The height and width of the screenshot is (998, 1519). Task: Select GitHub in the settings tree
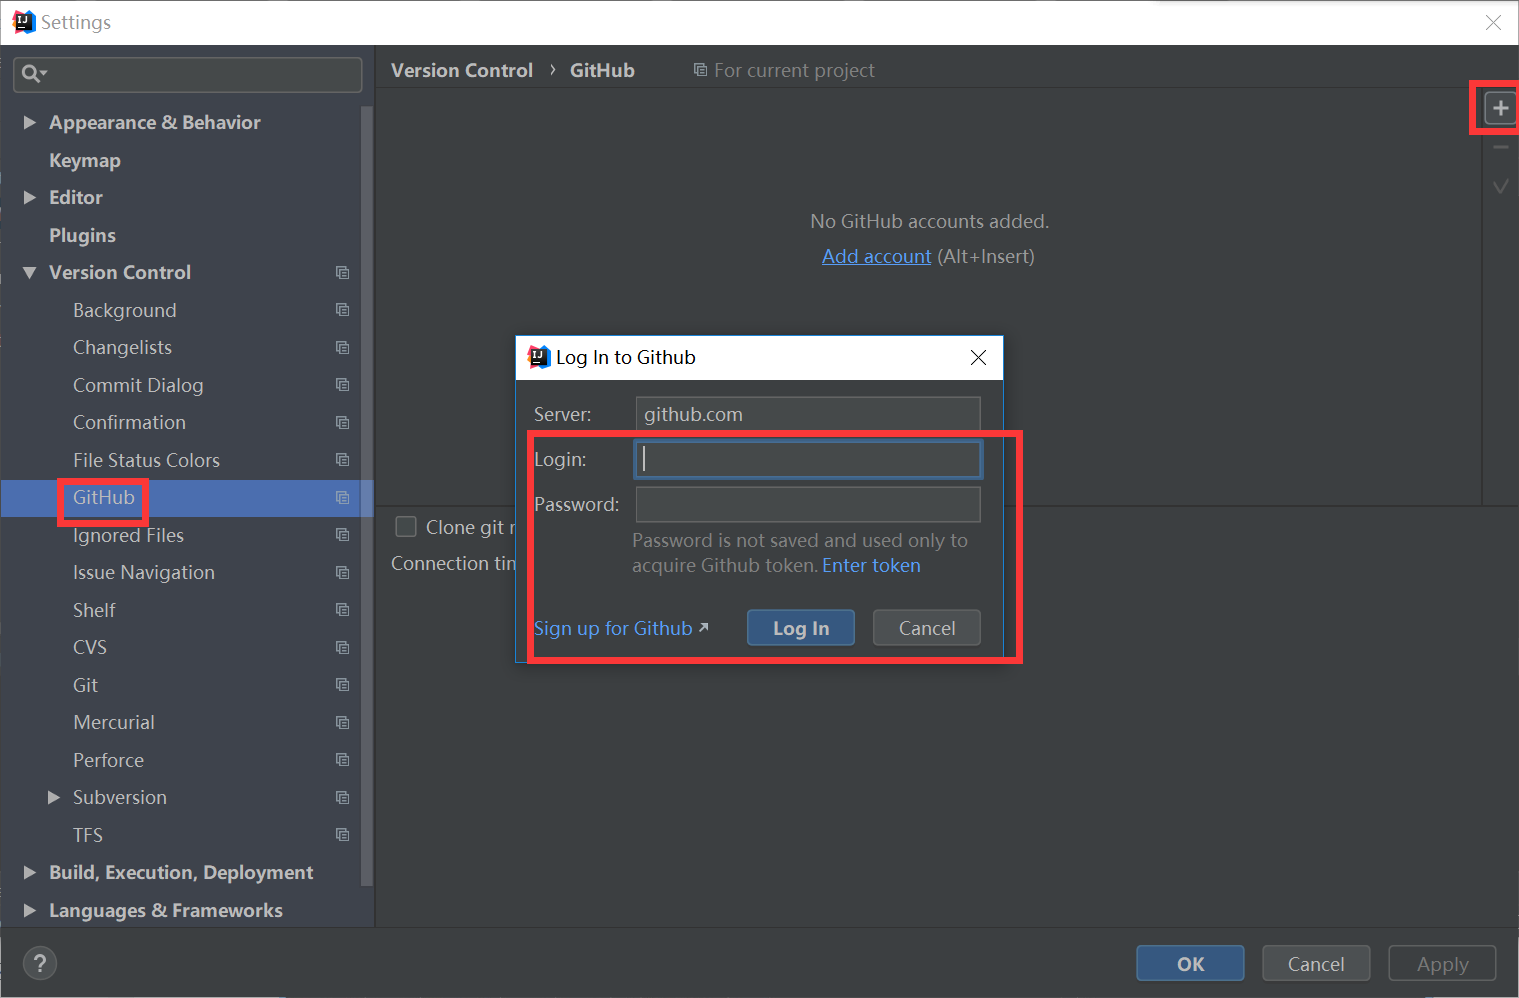[x=103, y=497]
